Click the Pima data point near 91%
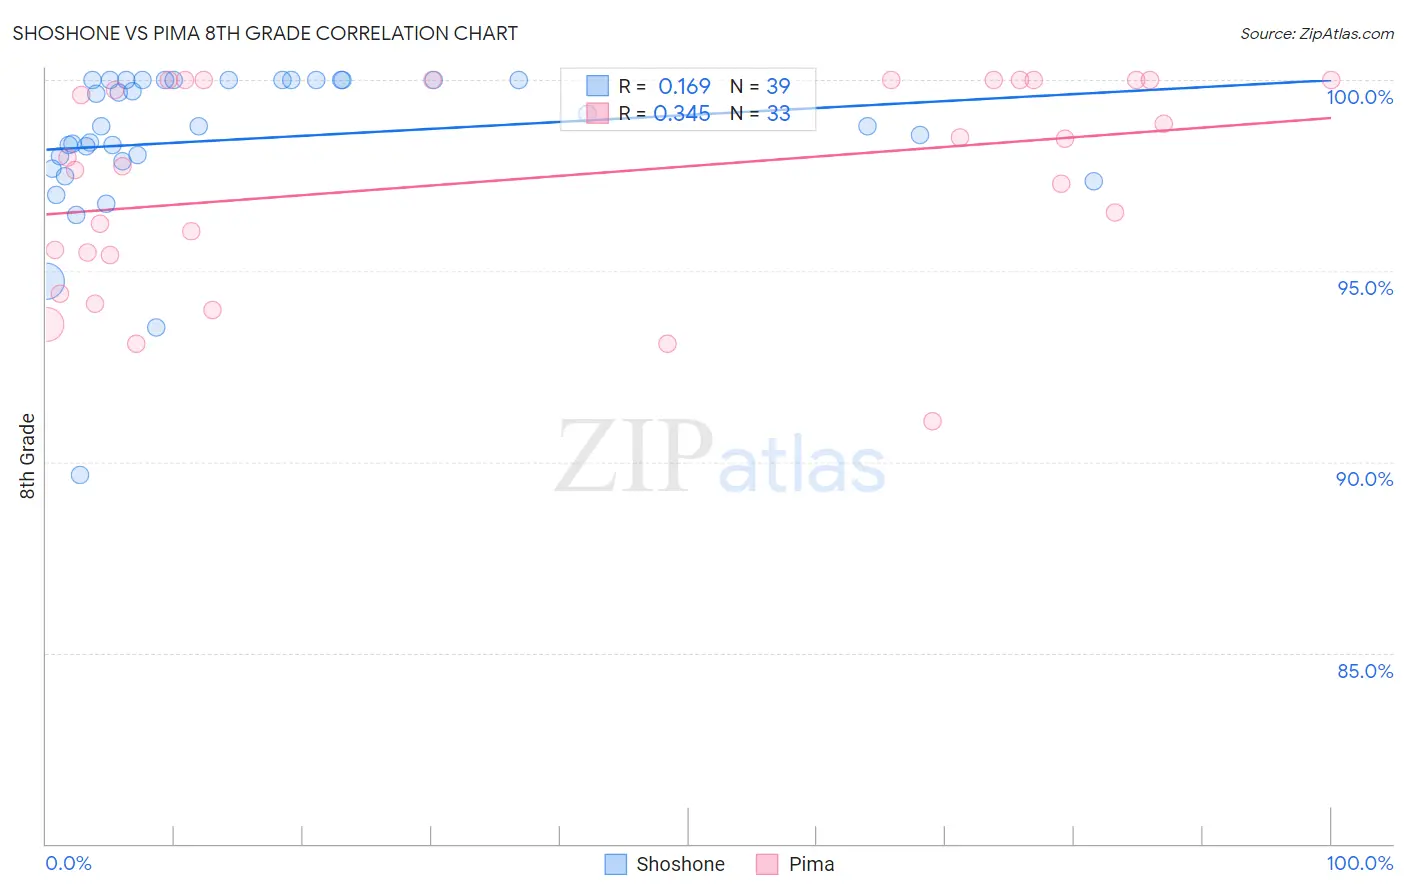 pyautogui.click(x=932, y=421)
